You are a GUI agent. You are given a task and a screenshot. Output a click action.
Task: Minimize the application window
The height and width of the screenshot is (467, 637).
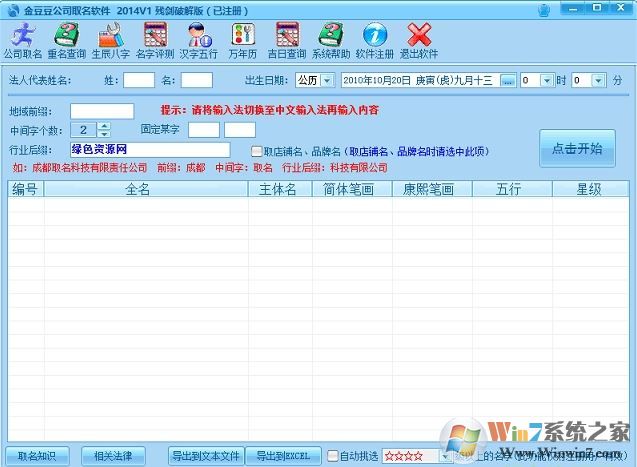(573, 8)
